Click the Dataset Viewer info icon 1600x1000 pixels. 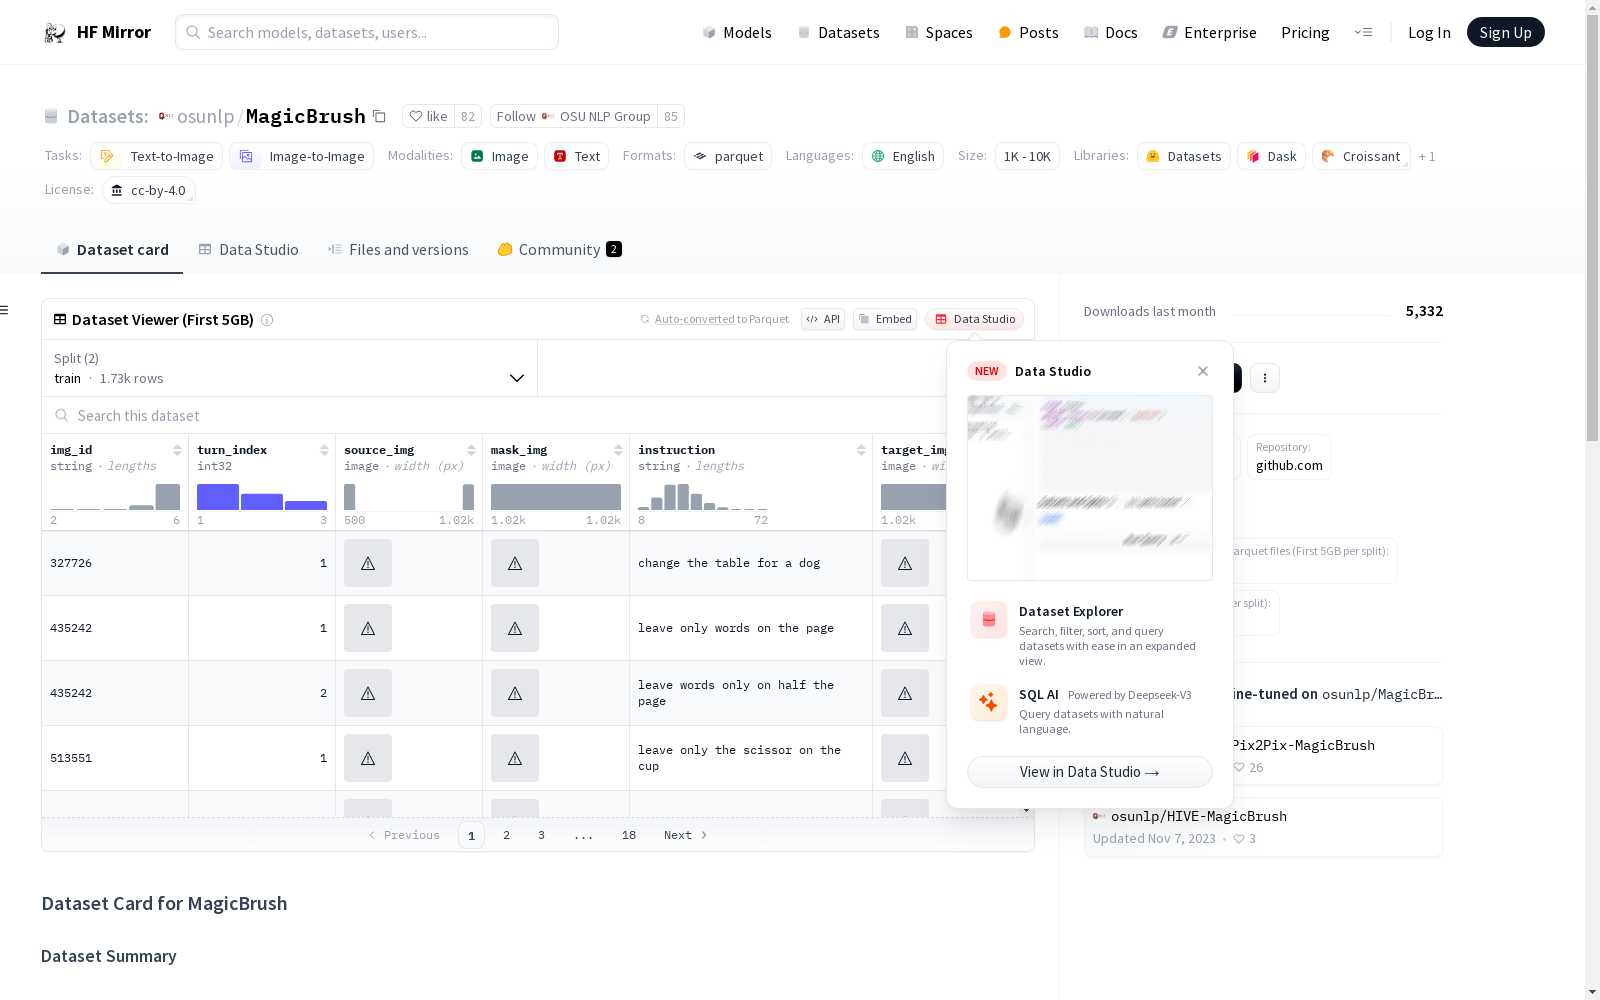point(267,320)
